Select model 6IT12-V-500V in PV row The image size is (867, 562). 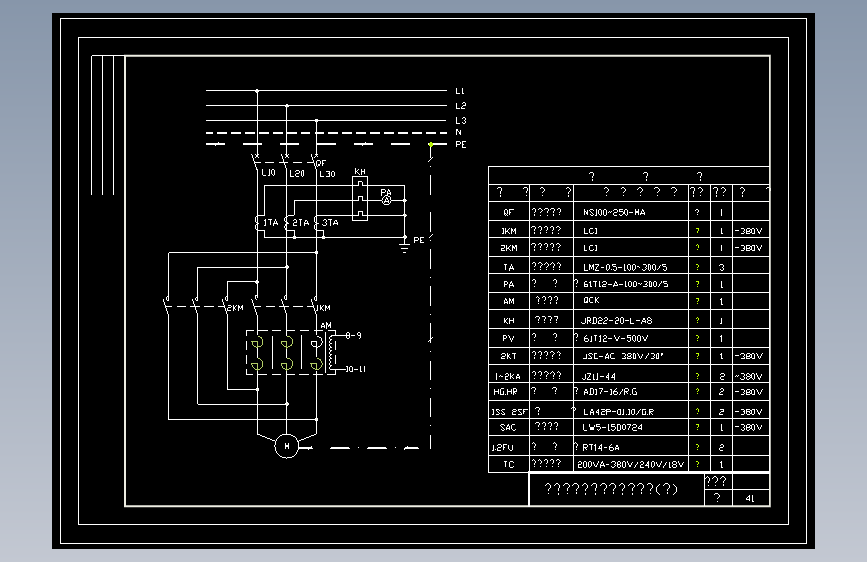[615, 339]
